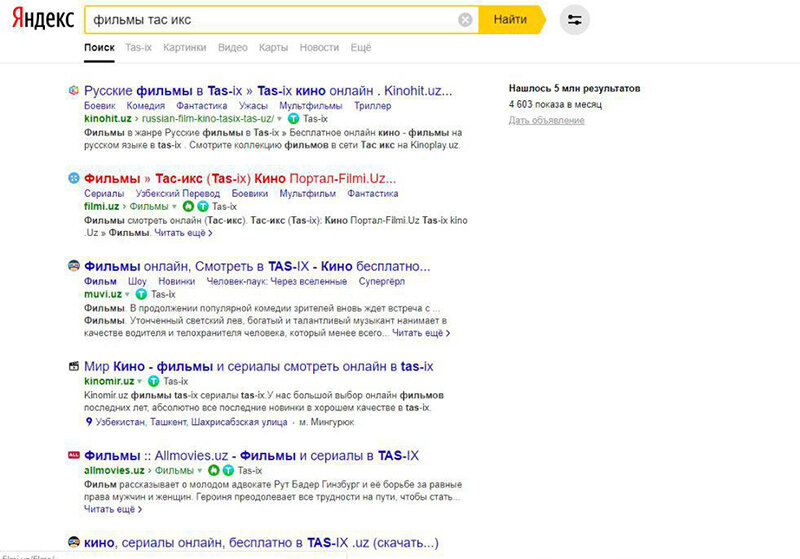Open Триллер sitelink under Kinohit result
This screenshot has width=800, height=559.
tap(372, 106)
